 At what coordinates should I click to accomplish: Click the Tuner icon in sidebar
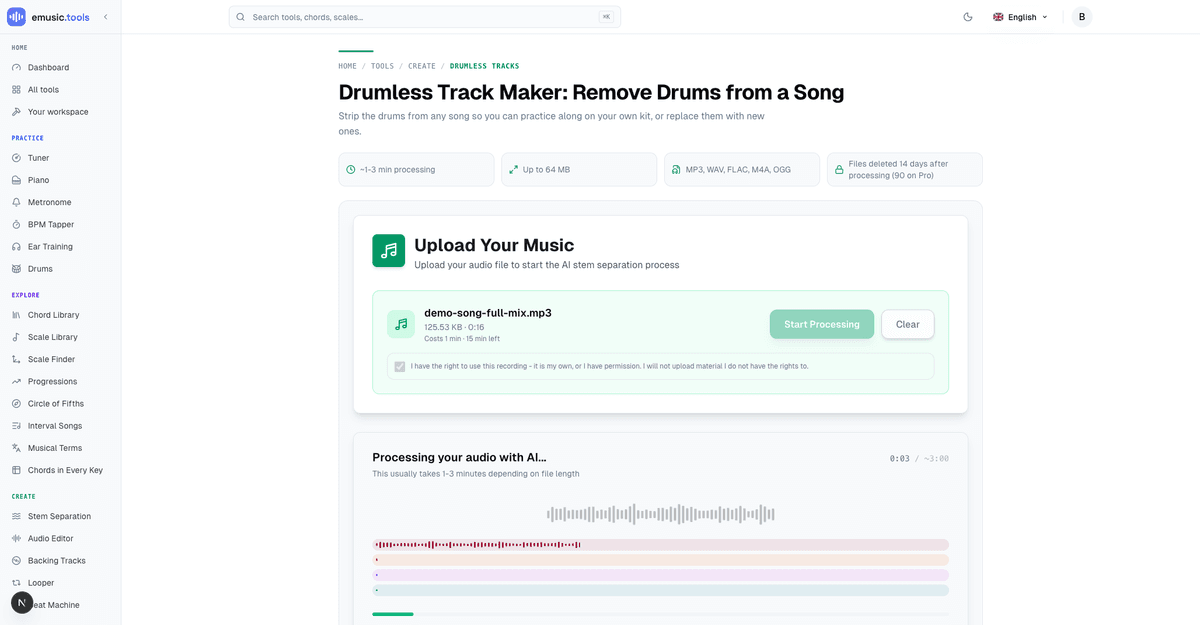tap(16, 158)
